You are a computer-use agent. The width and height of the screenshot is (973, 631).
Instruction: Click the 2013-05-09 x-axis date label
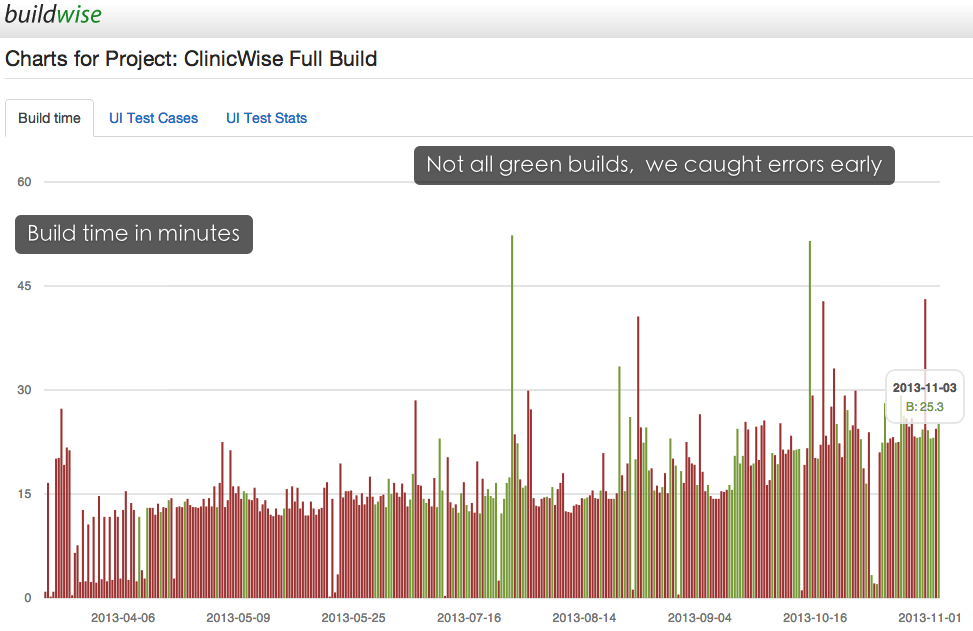pos(238,618)
